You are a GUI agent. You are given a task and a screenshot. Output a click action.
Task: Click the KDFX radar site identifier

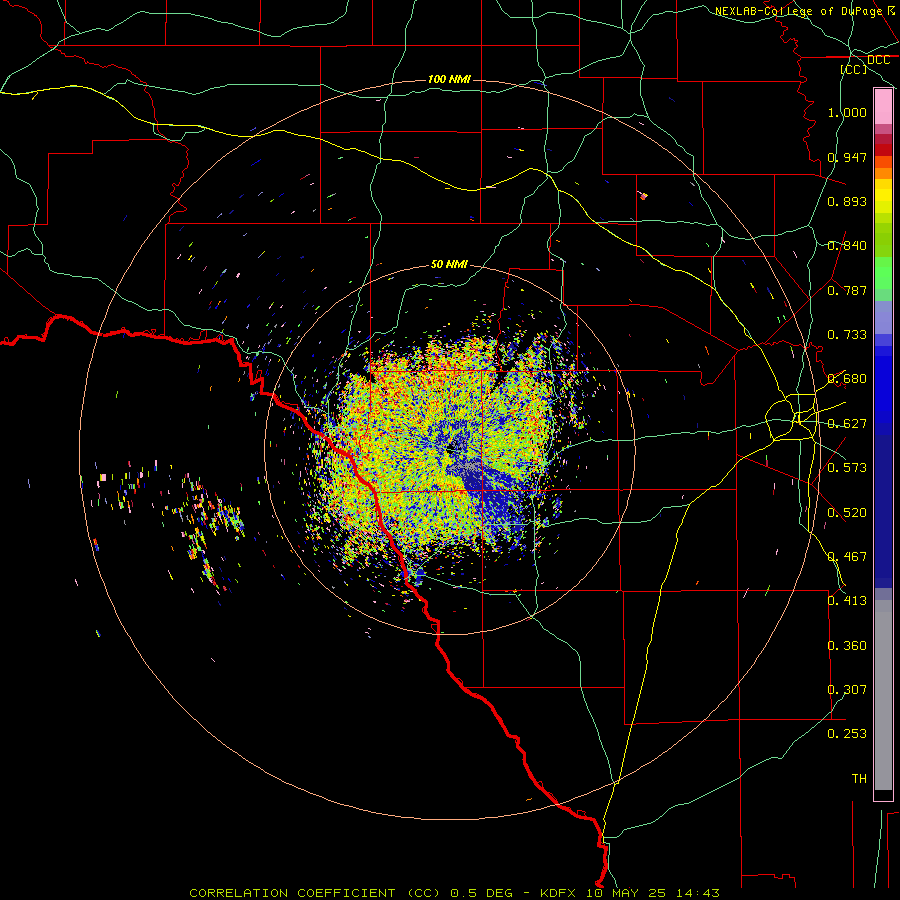point(560,893)
